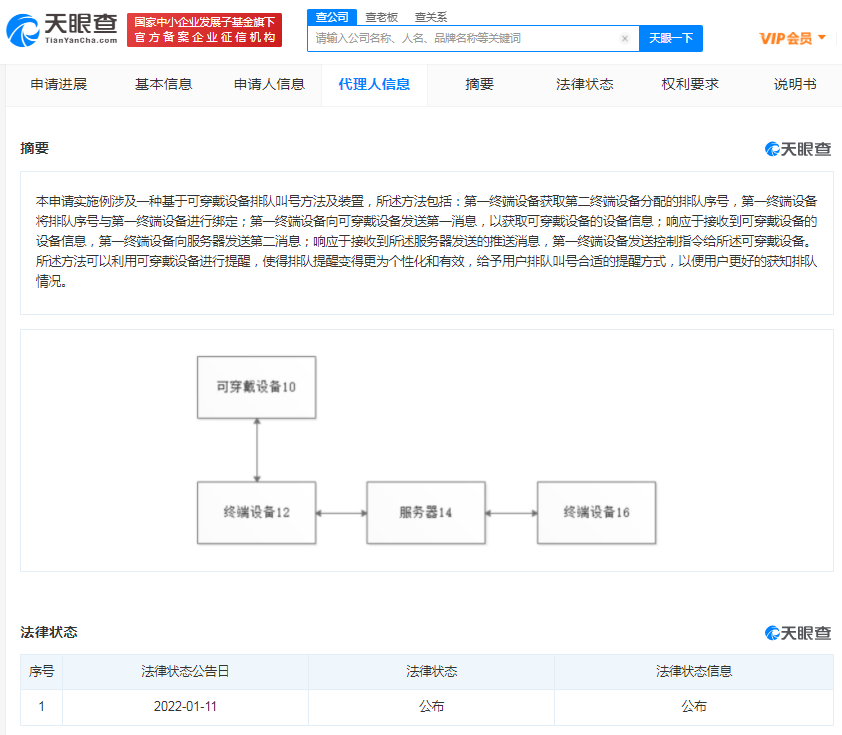
Task: Switch to the 申请进展 tab
Action: [x=59, y=85]
